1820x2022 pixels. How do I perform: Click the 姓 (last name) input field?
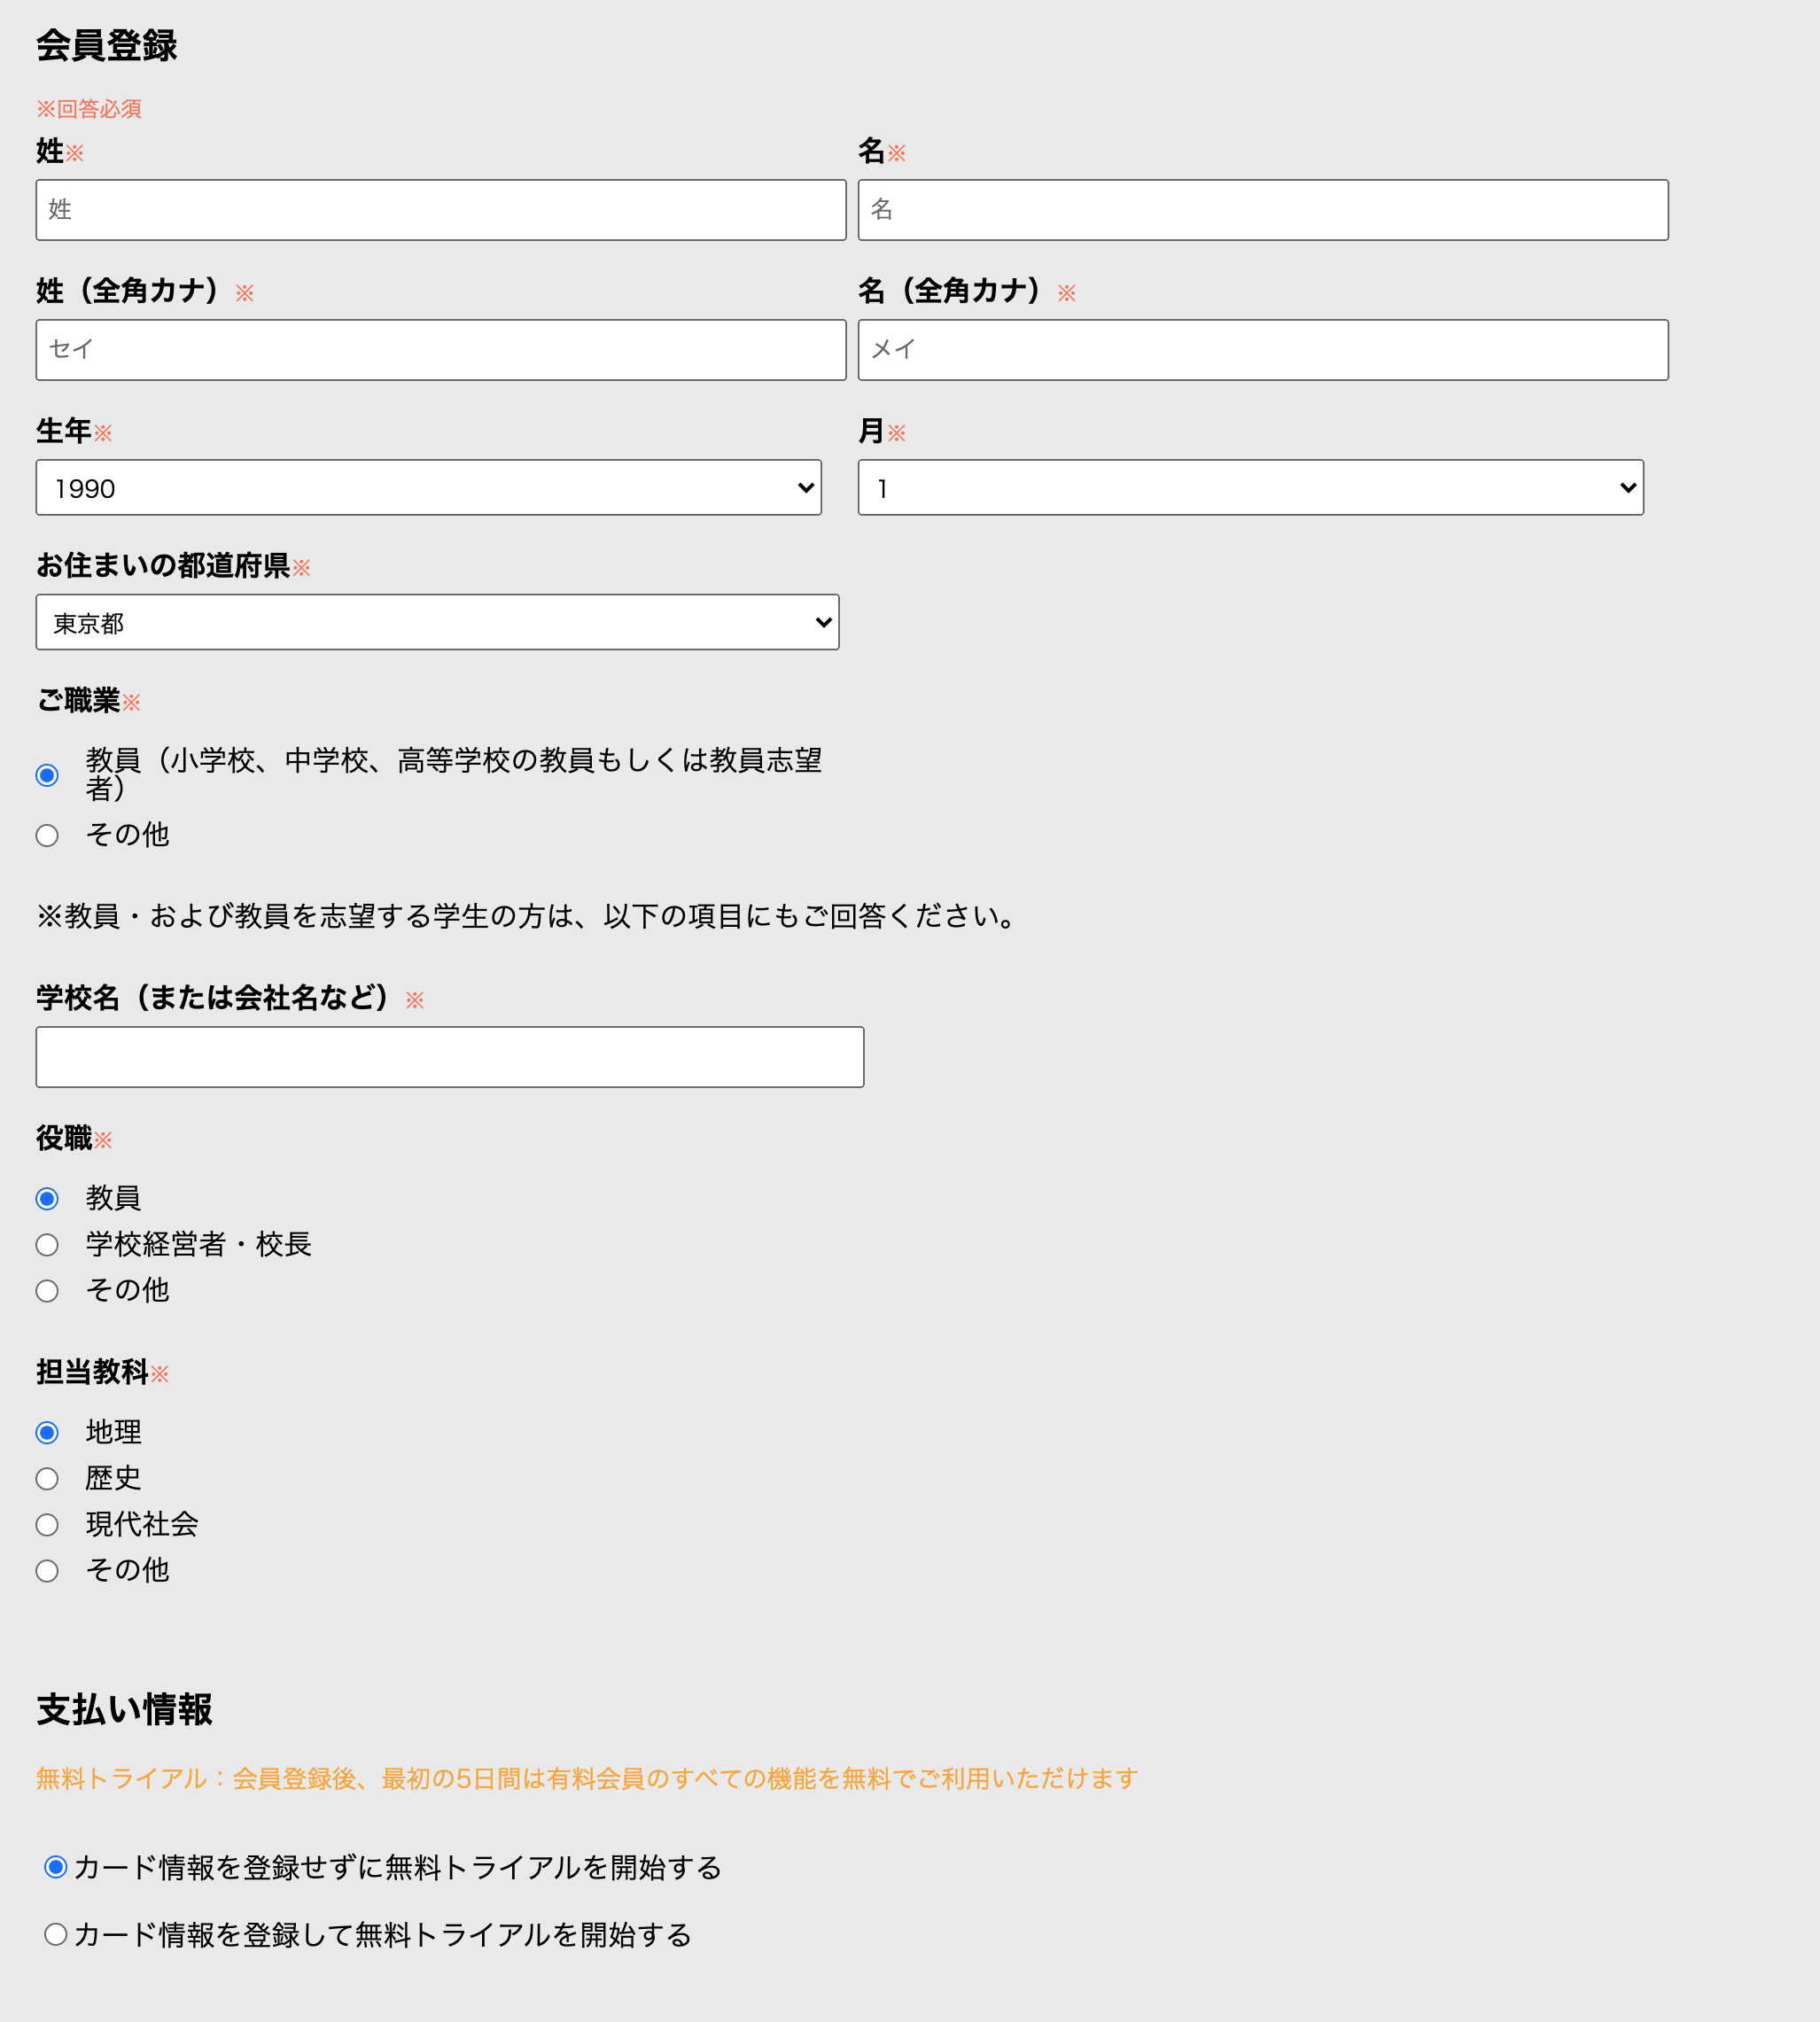[441, 210]
